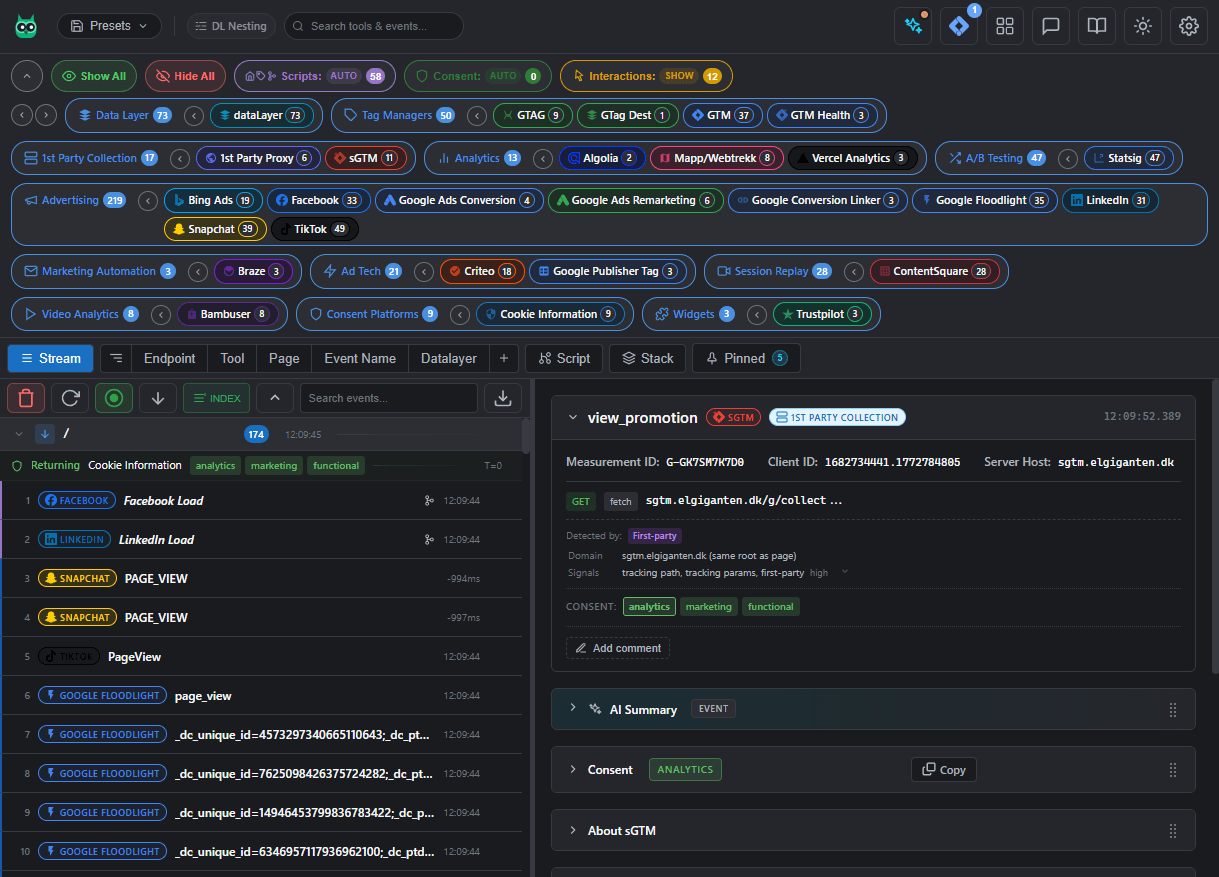Open the Tag Manager diamond icon with badge
The height and width of the screenshot is (877, 1219).
point(959,26)
